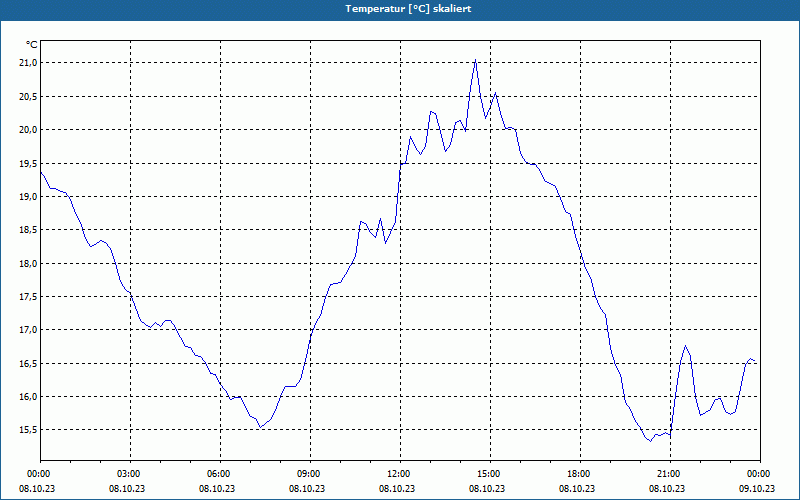The image size is (800, 500).
Task: Pick the 17,0 y-axis label
Action: click(28, 330)
